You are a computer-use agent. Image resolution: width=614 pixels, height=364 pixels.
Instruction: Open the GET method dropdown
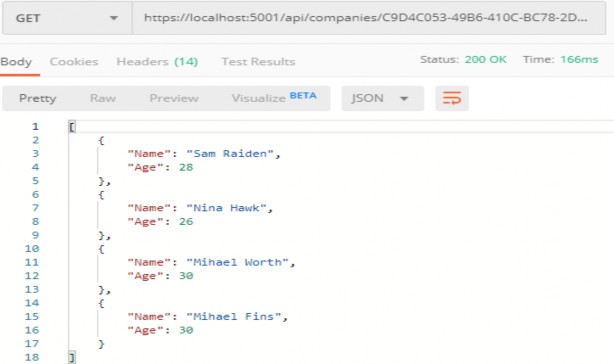(67, 18)
